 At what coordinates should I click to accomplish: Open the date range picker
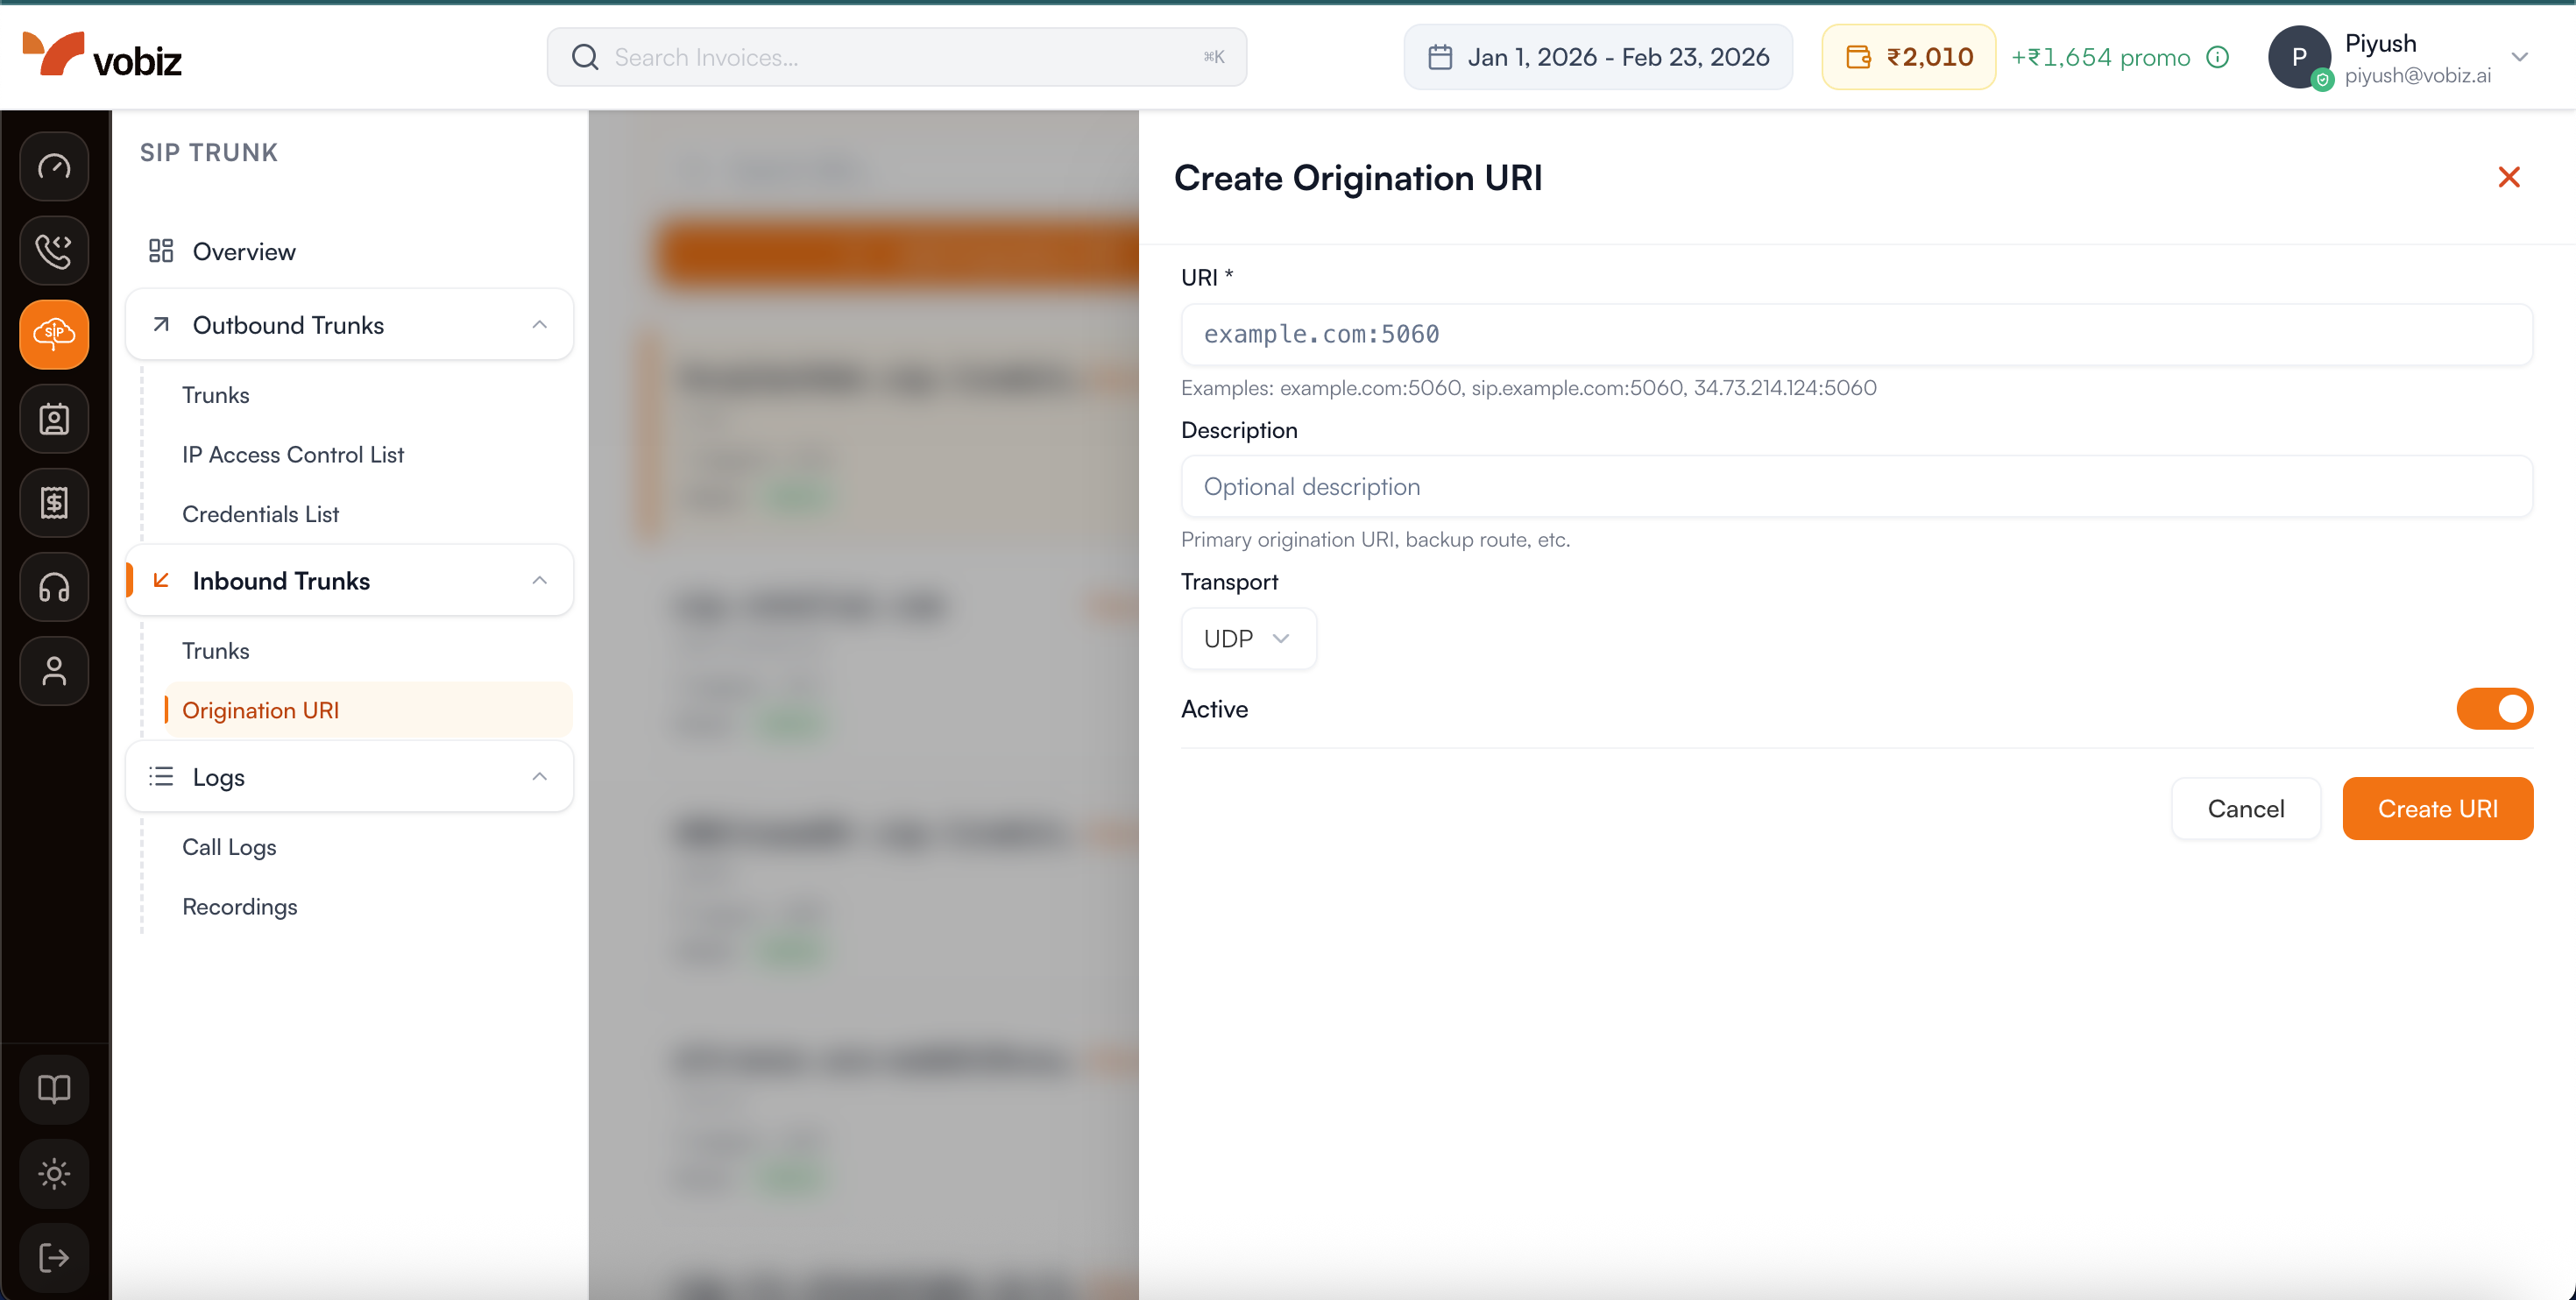1598,57
